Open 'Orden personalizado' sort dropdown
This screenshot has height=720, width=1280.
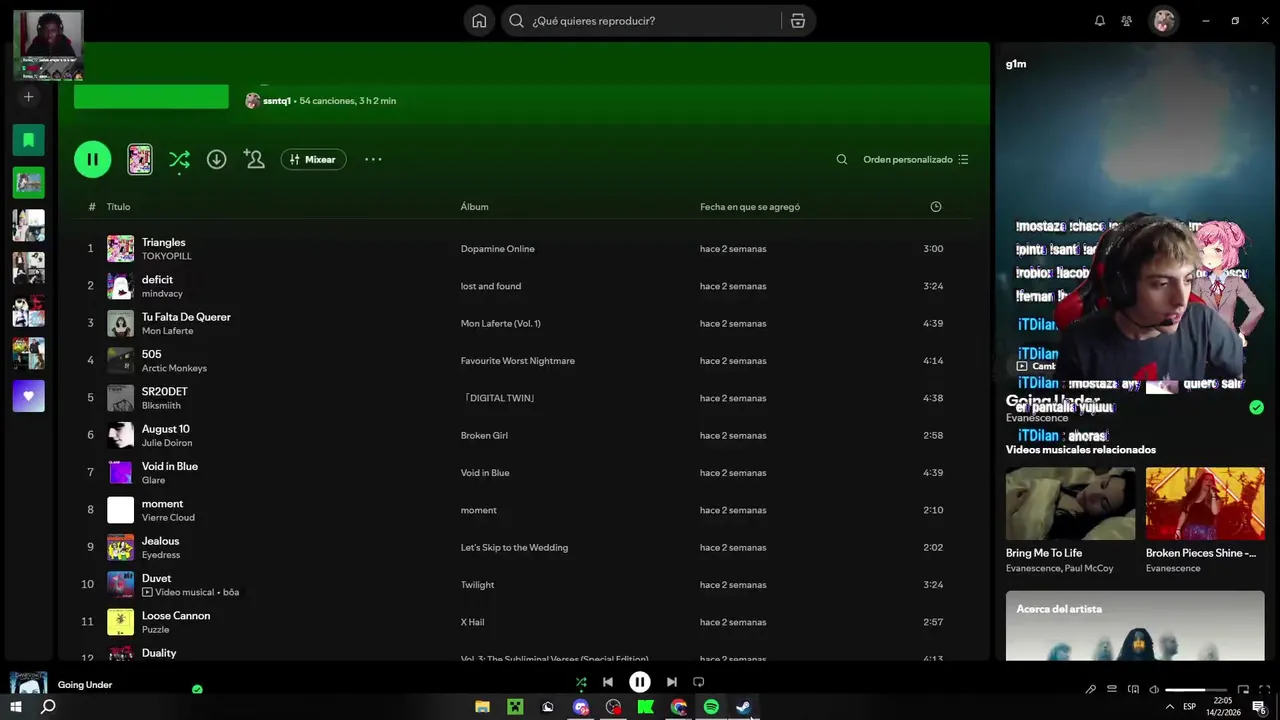[x=915, y=159]
